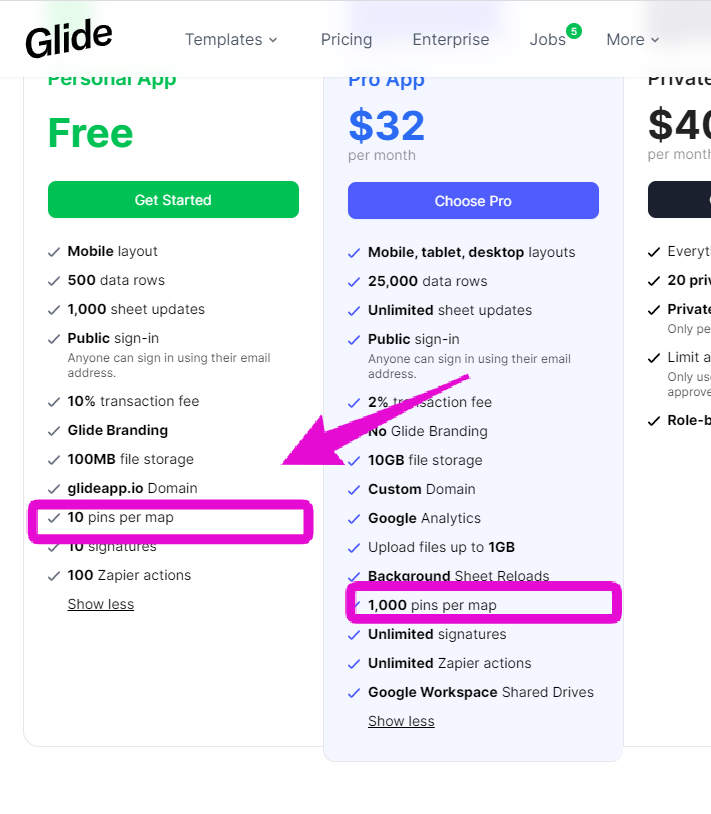Open the Templates dropdown menu
Viewport: 711px width, 814px height.
[x=231, y=40]
